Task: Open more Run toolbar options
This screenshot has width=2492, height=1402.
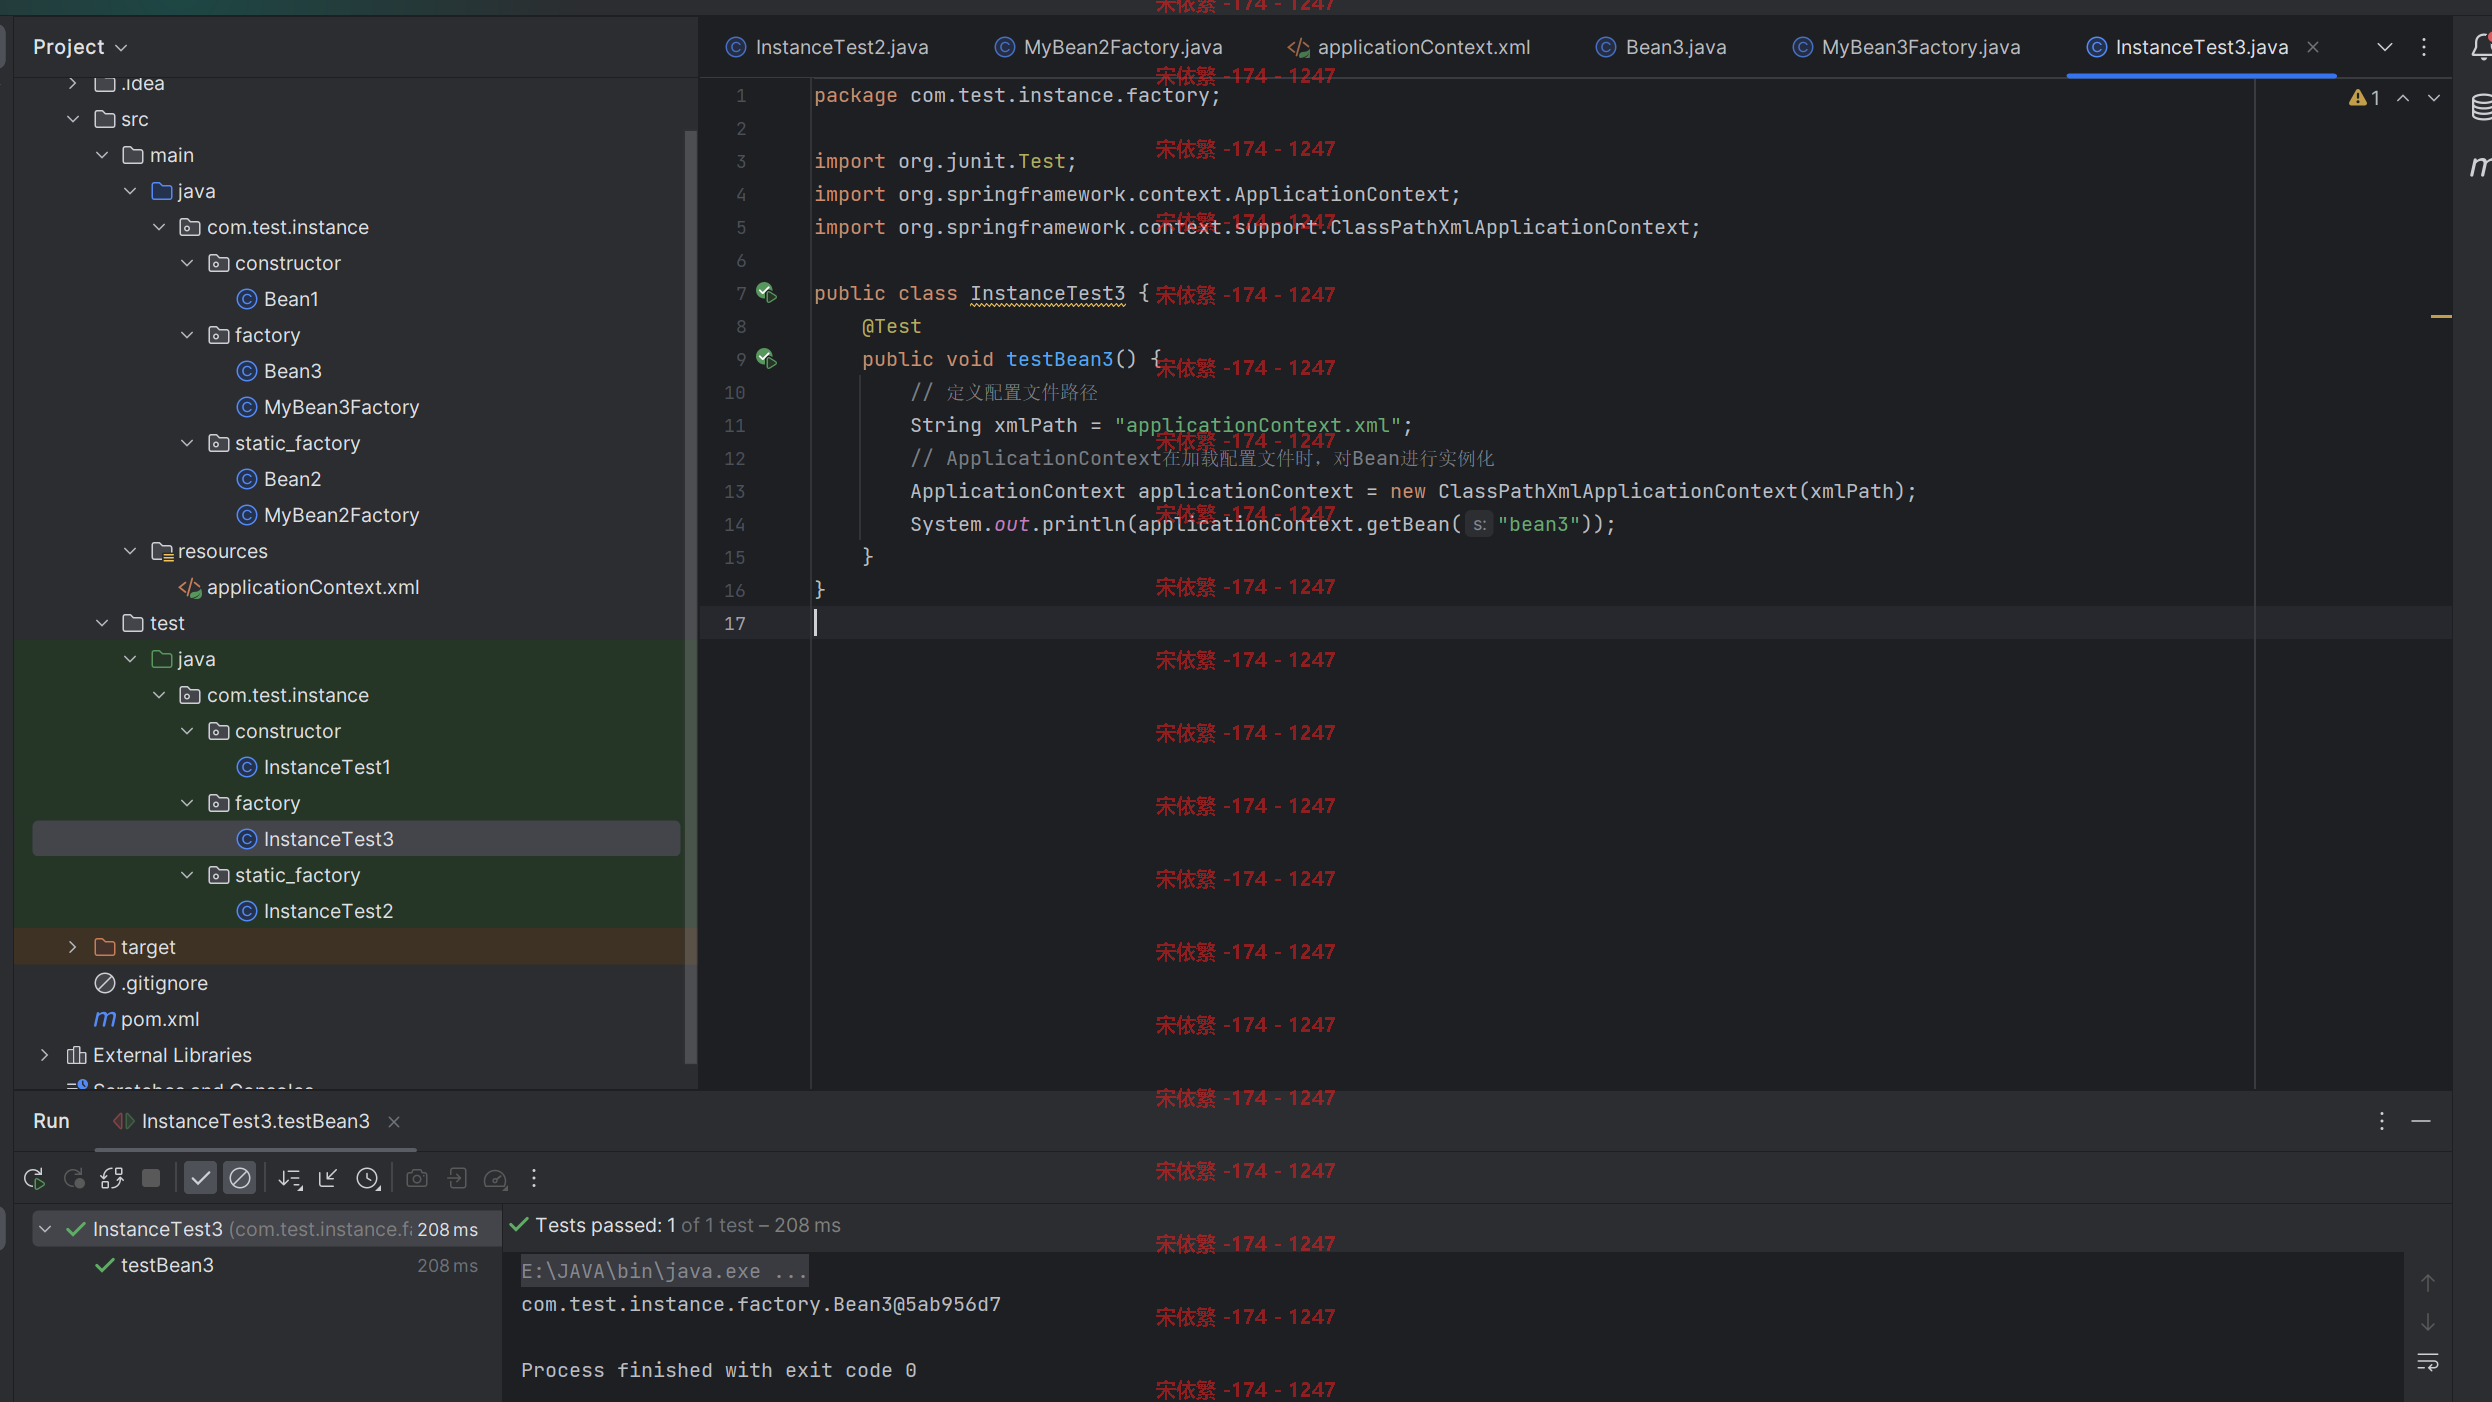Action: point(534,1178)
